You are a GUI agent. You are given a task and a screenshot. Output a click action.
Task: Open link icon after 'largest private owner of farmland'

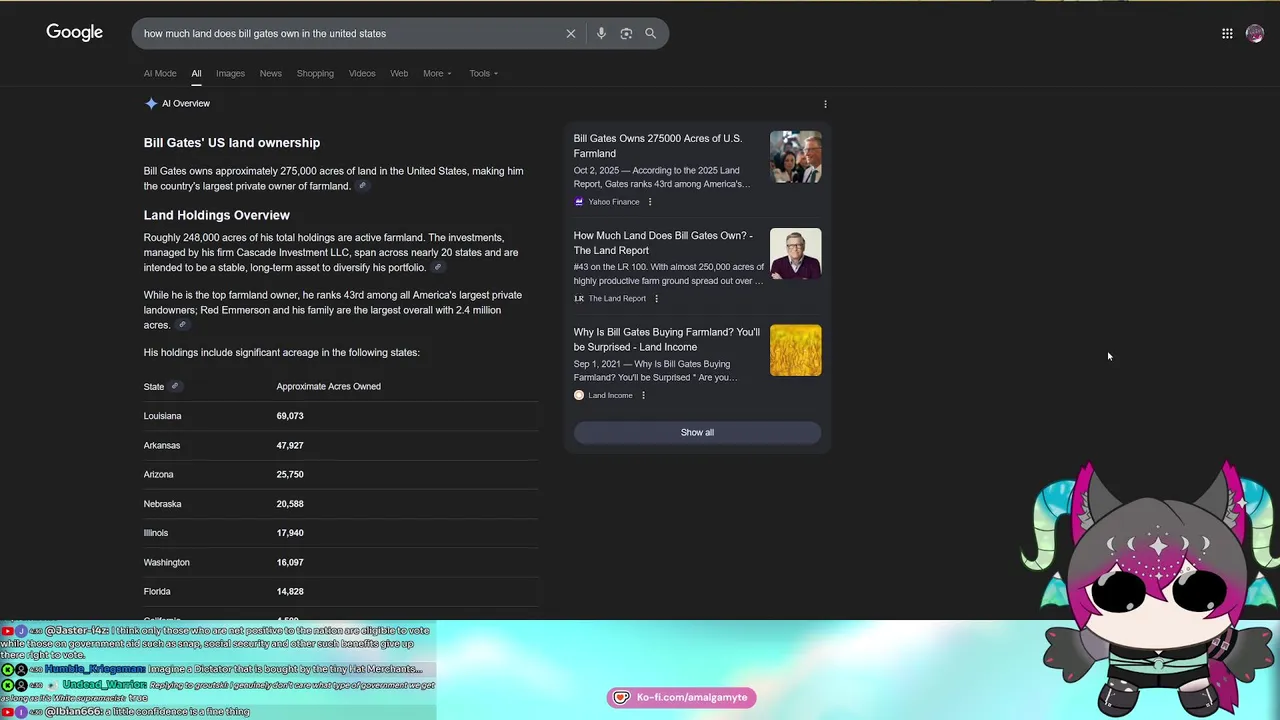[x=362, y=186]
